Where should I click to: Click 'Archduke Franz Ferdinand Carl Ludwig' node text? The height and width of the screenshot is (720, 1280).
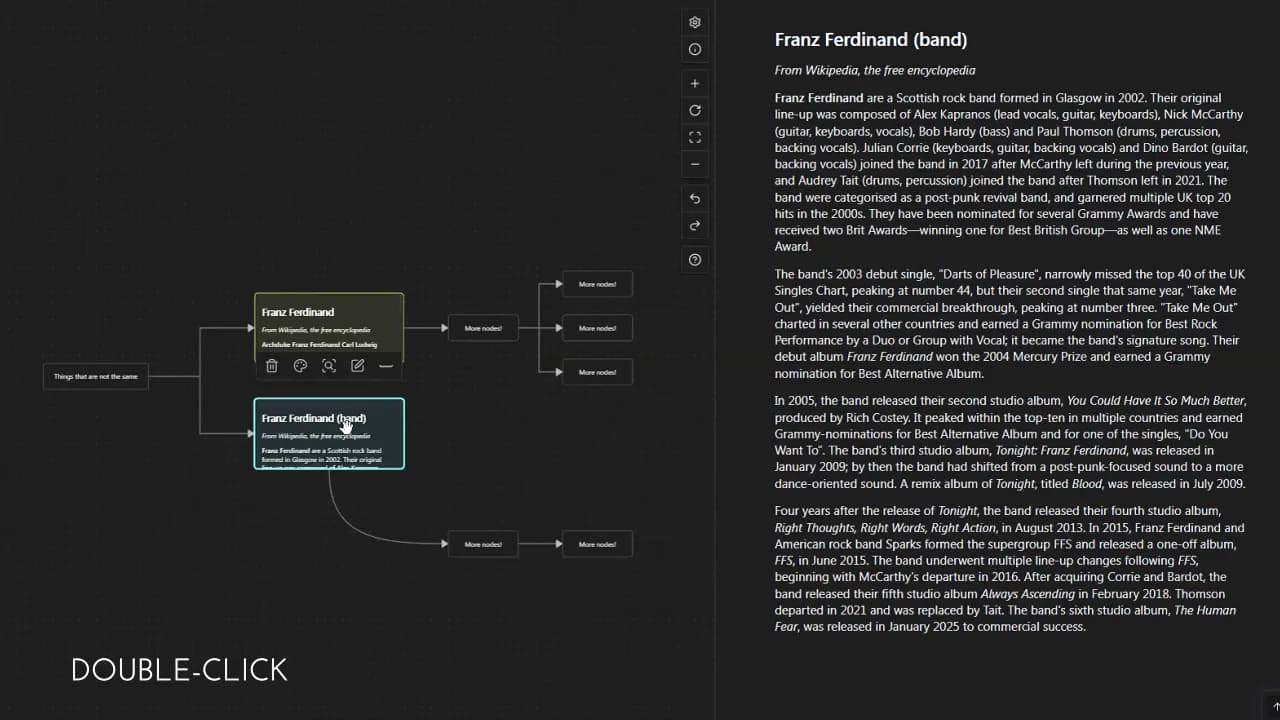pyautogui.click(x=319, y=345)
